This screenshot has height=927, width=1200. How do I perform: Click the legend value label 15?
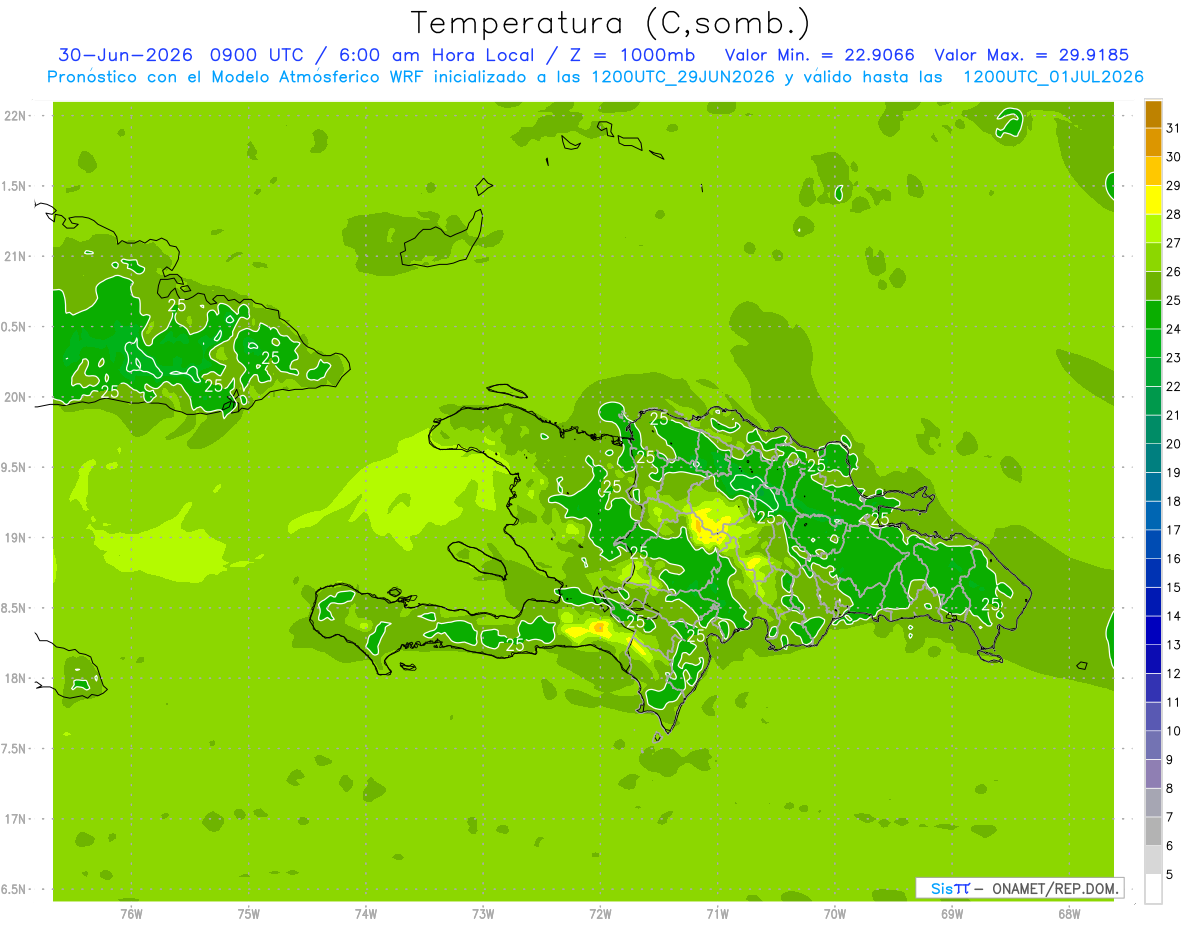[x=1174, y=587]
